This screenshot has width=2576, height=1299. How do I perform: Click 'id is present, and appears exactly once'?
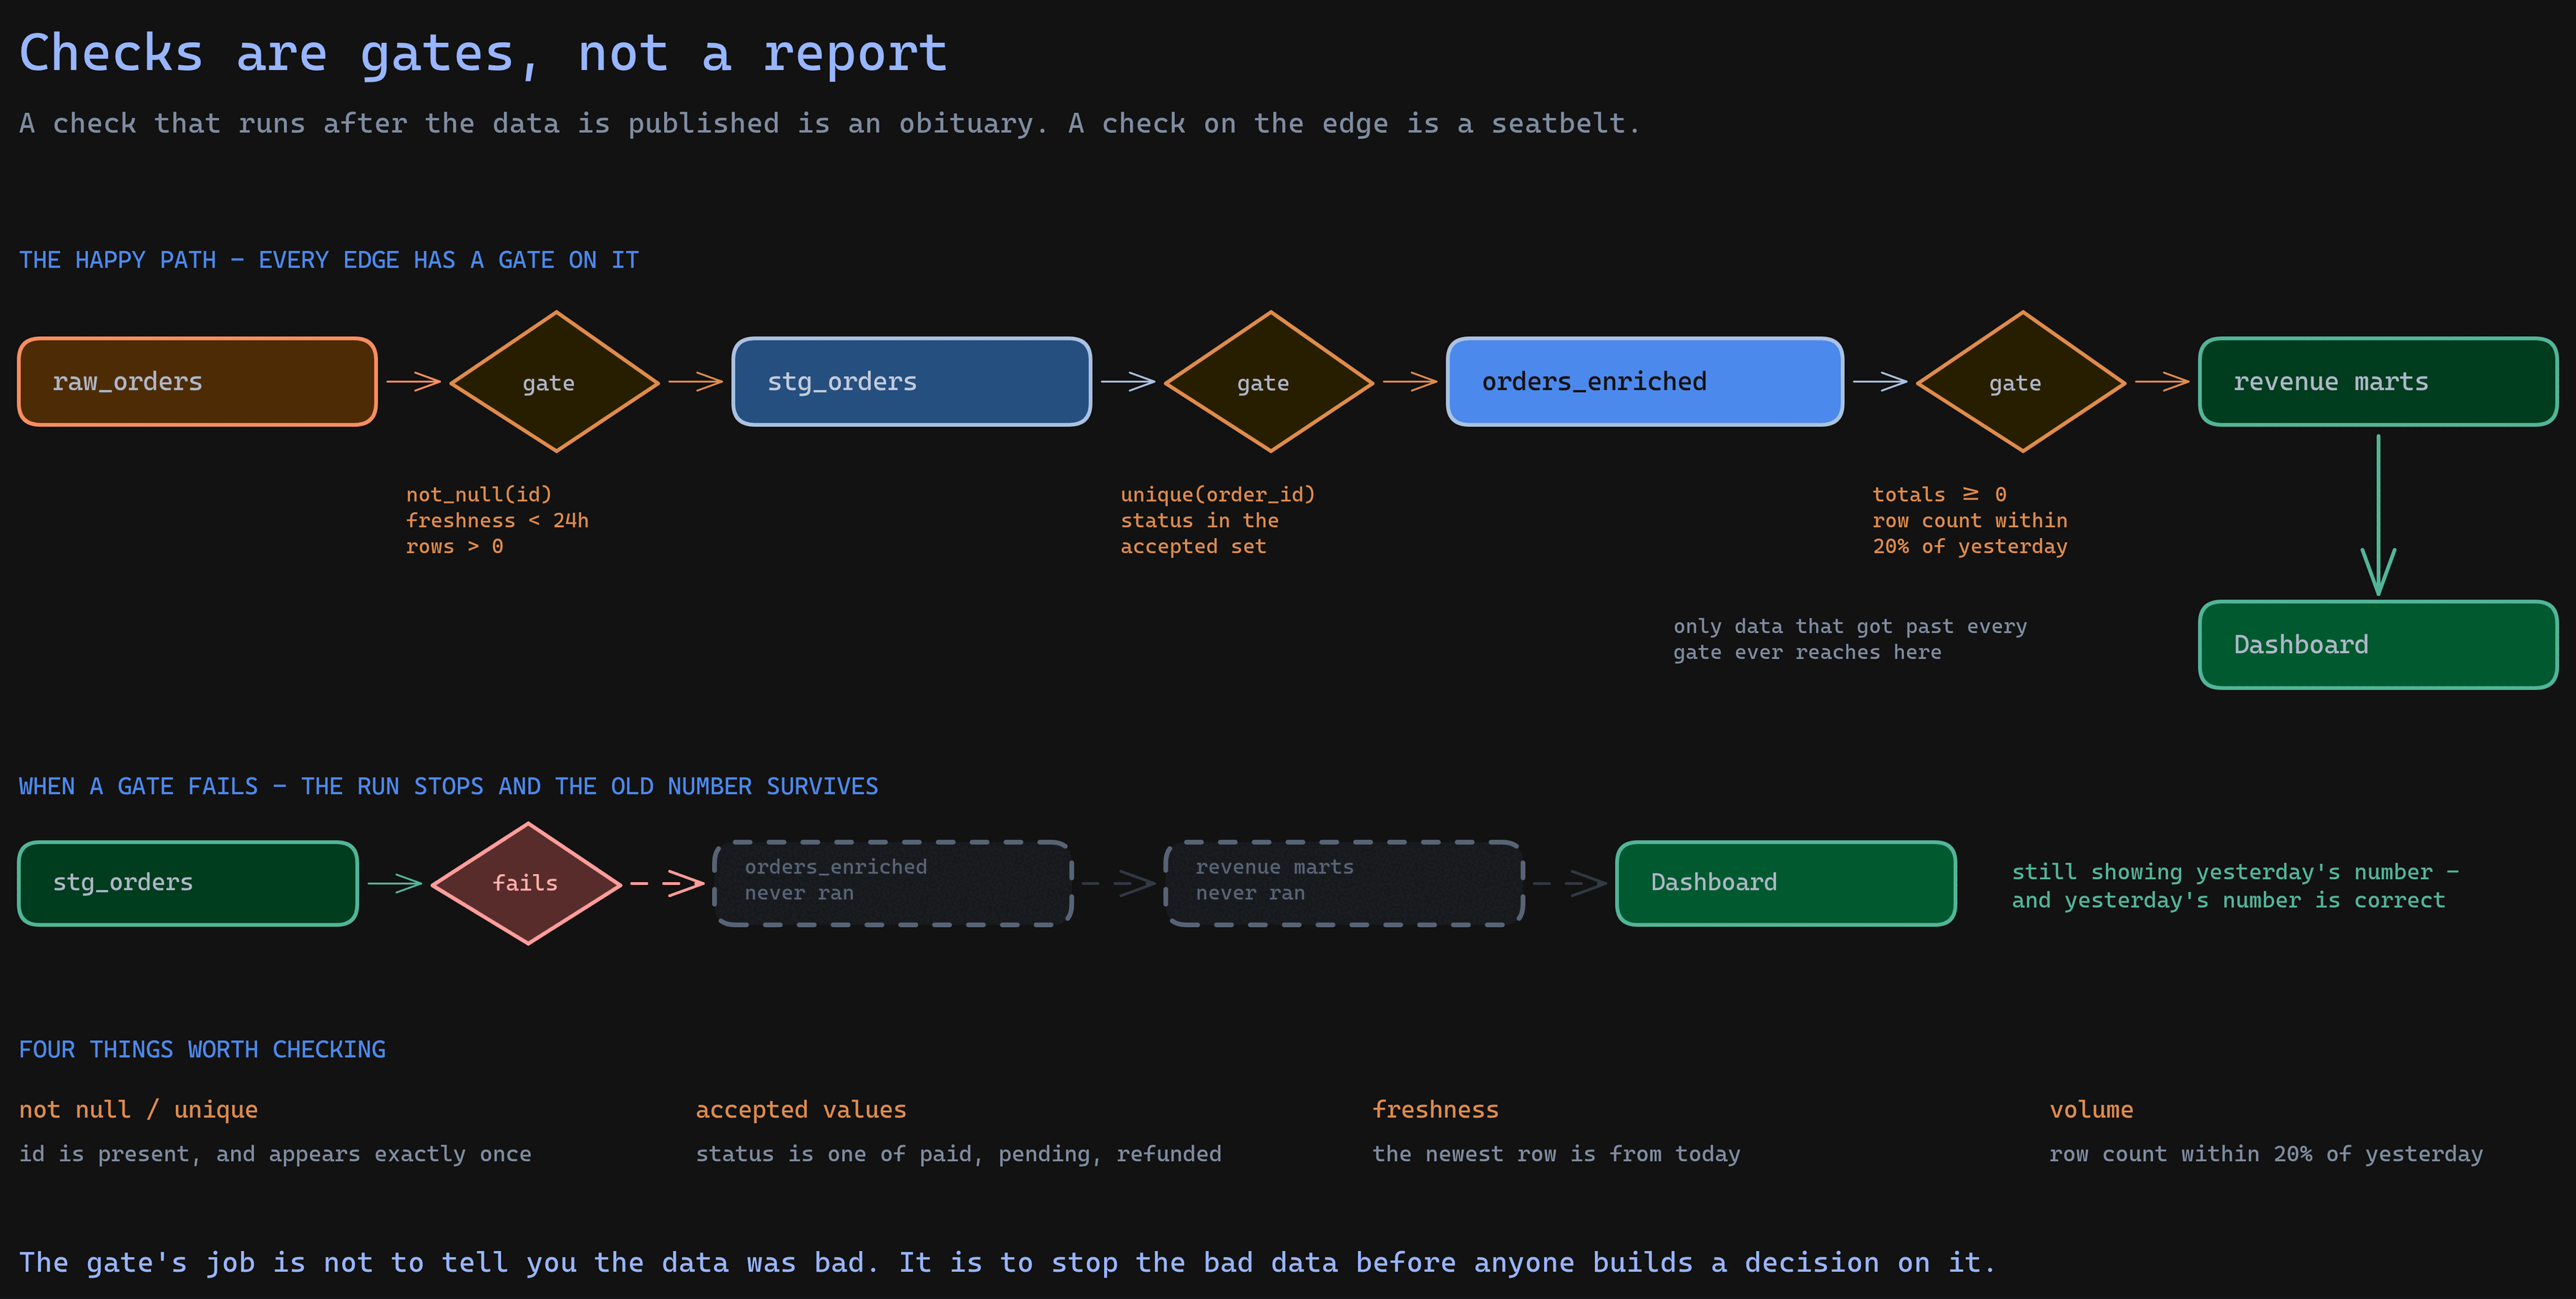(275, 1154)
